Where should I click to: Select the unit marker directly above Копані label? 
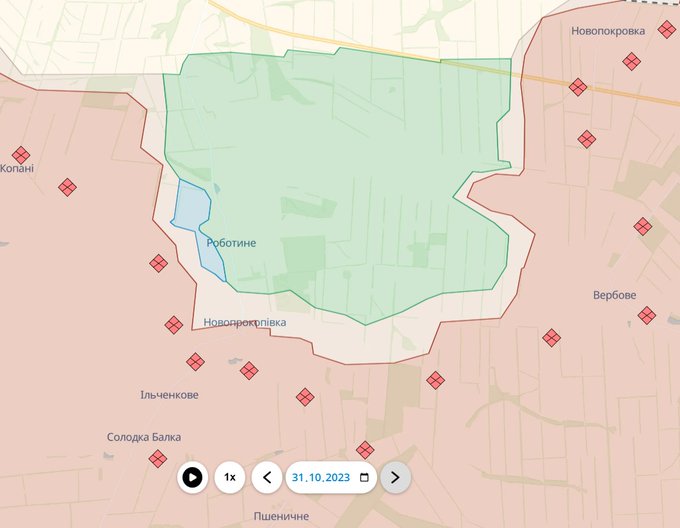click(x=21, y=155)
